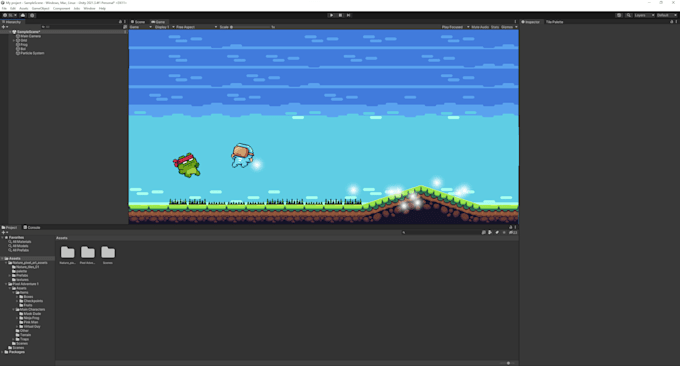The width and height of the screenshot is (680, 366).
Task: Open the Tile Palette tab
Action: [x=555, y=22]
